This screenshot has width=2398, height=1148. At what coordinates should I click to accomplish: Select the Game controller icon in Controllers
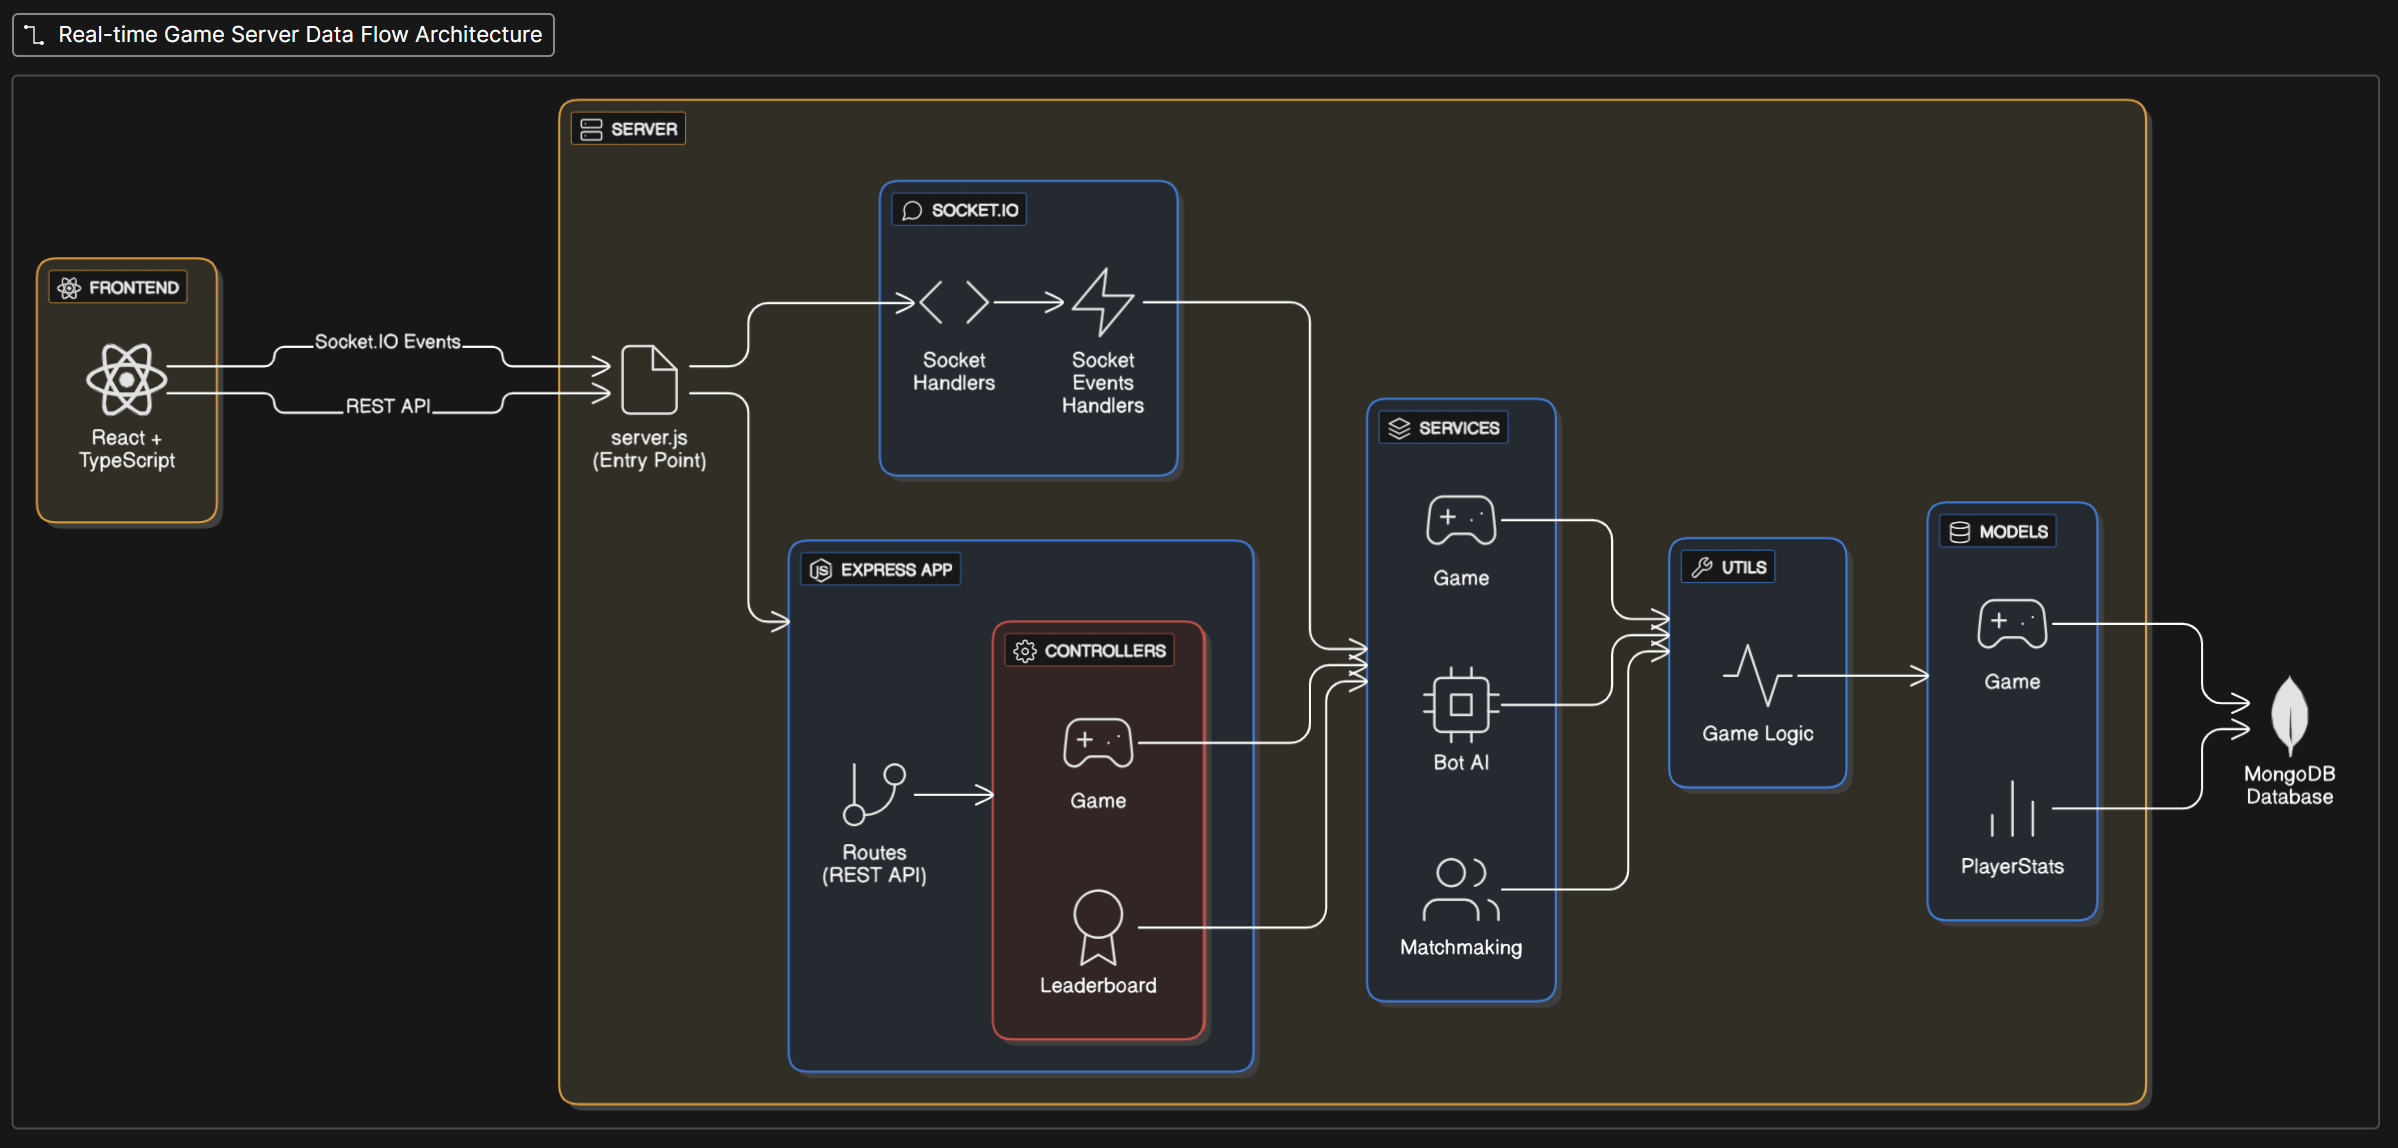coord(1098,742)
